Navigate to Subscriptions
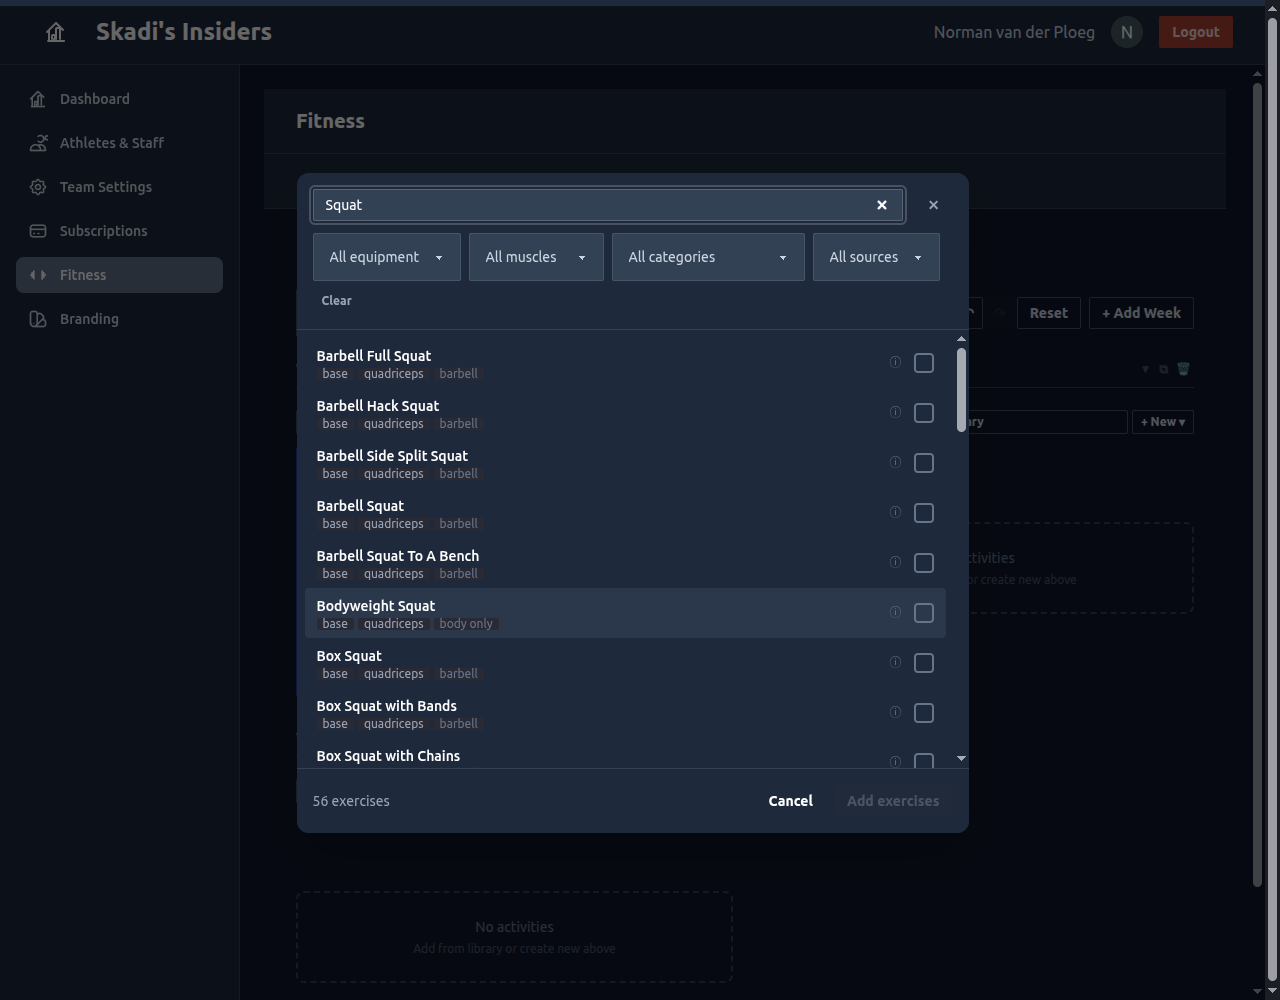This screenshot has width=1280, height=1000. [x=119, y=231]
